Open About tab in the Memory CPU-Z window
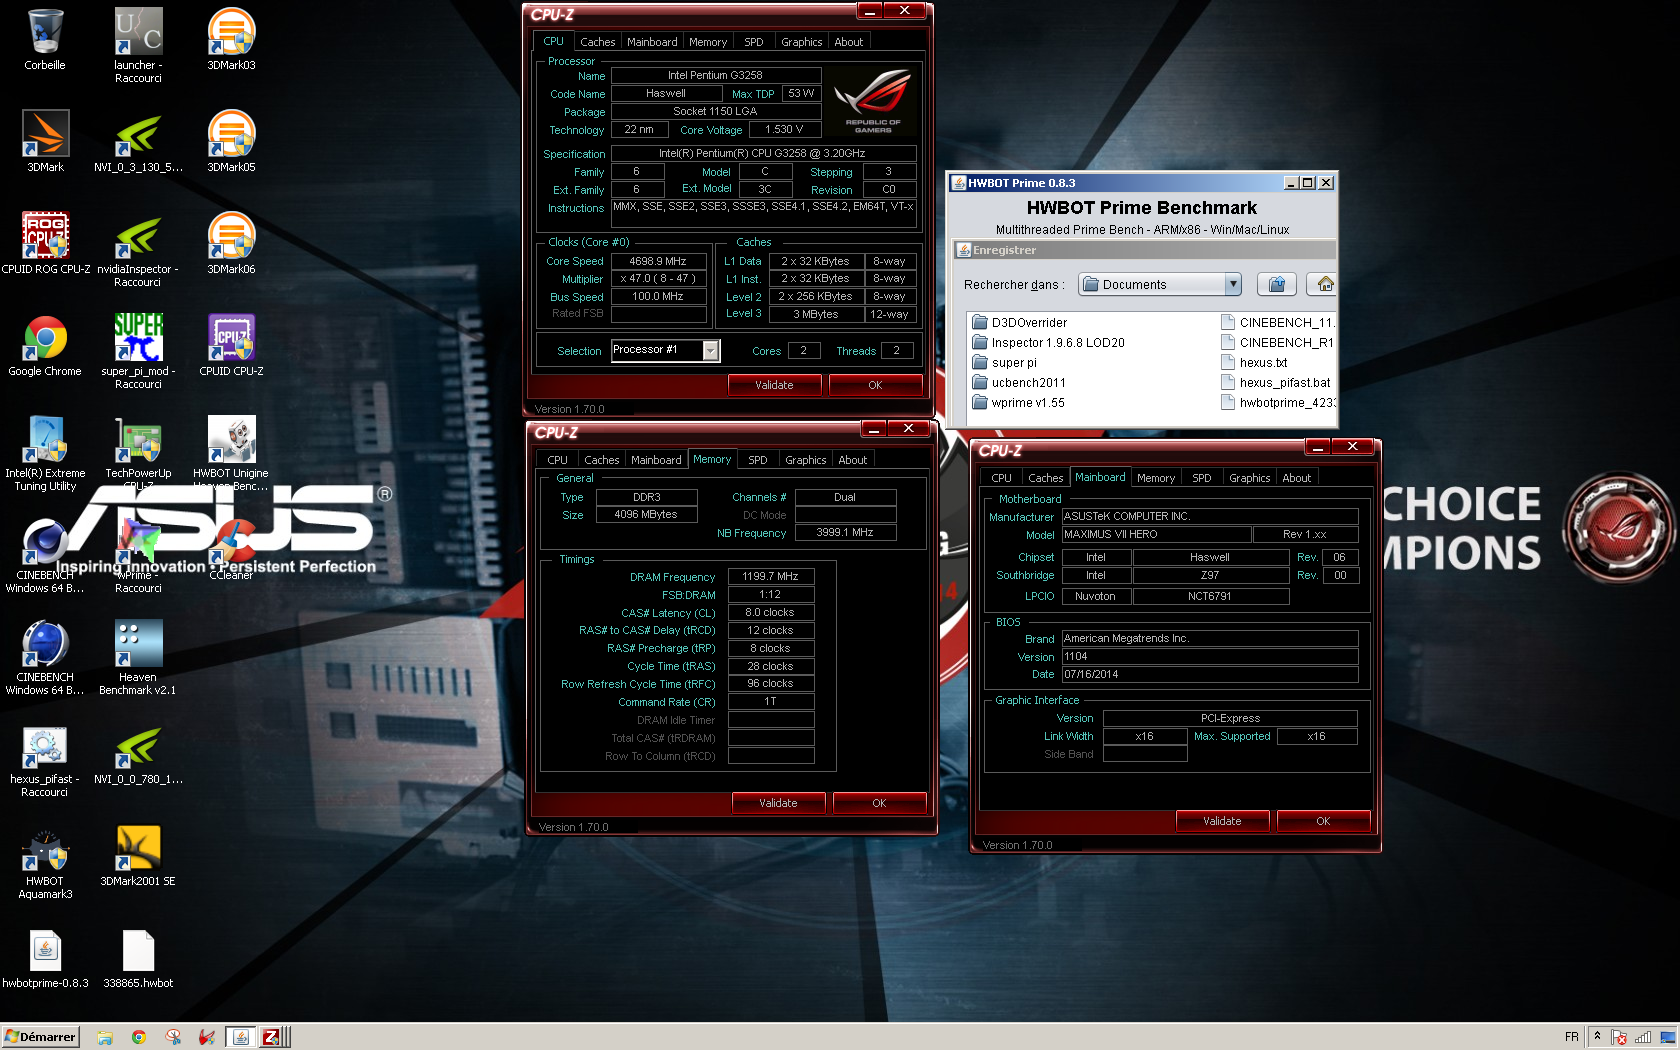This screenshot has height=1050, width=1680. [x=852, y=460]
